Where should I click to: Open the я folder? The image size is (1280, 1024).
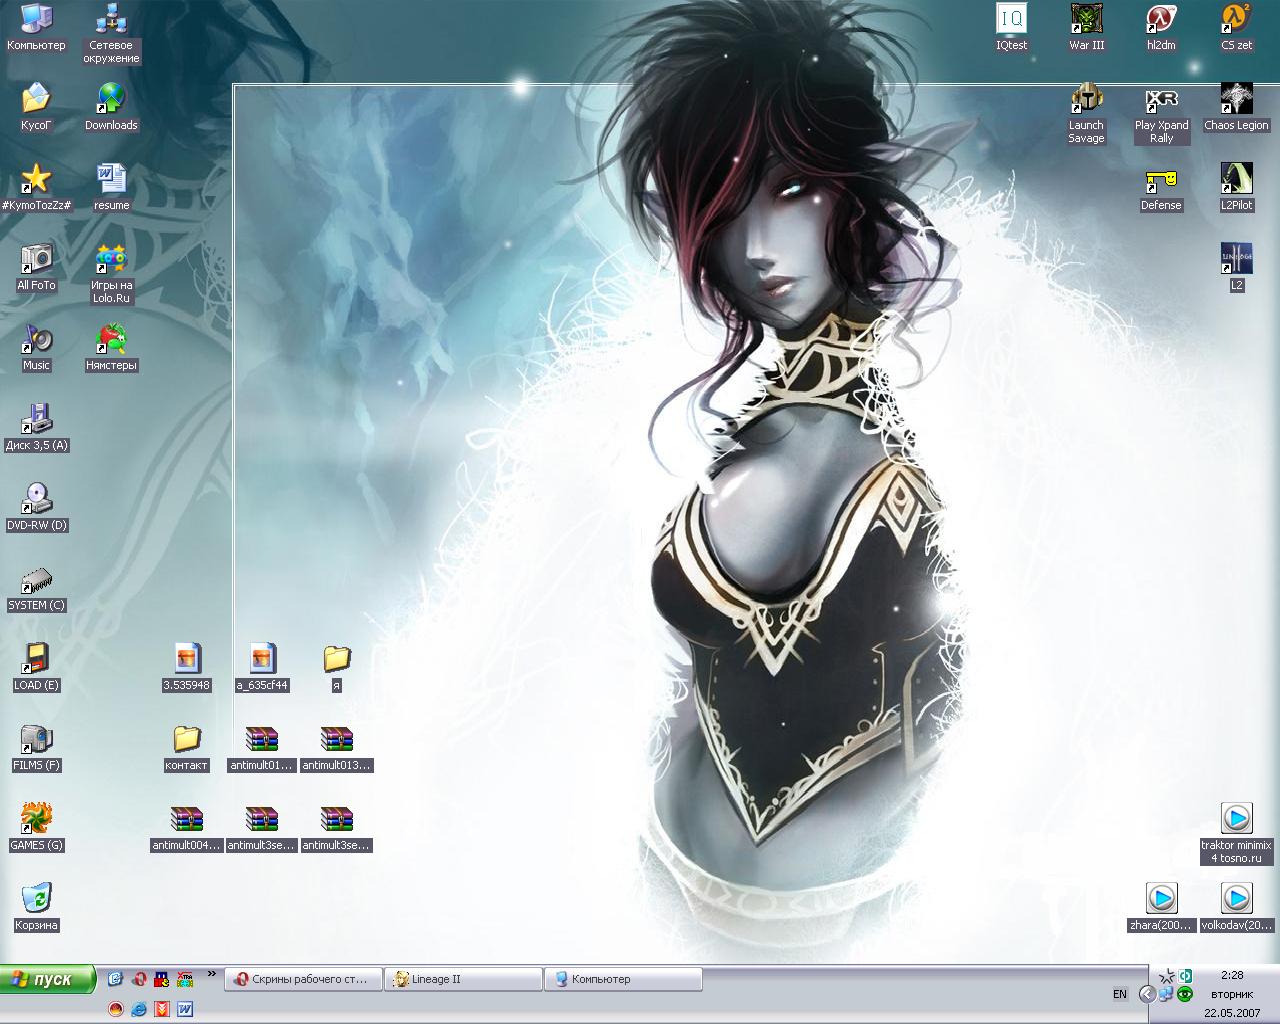337,667
